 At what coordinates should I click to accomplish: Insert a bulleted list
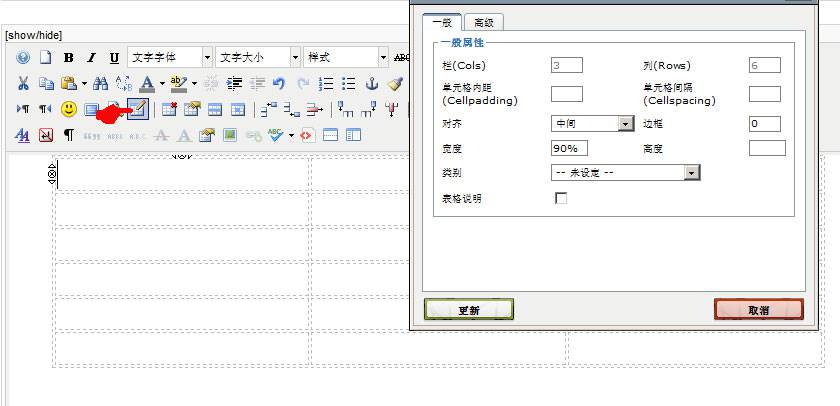coord(349,83)
